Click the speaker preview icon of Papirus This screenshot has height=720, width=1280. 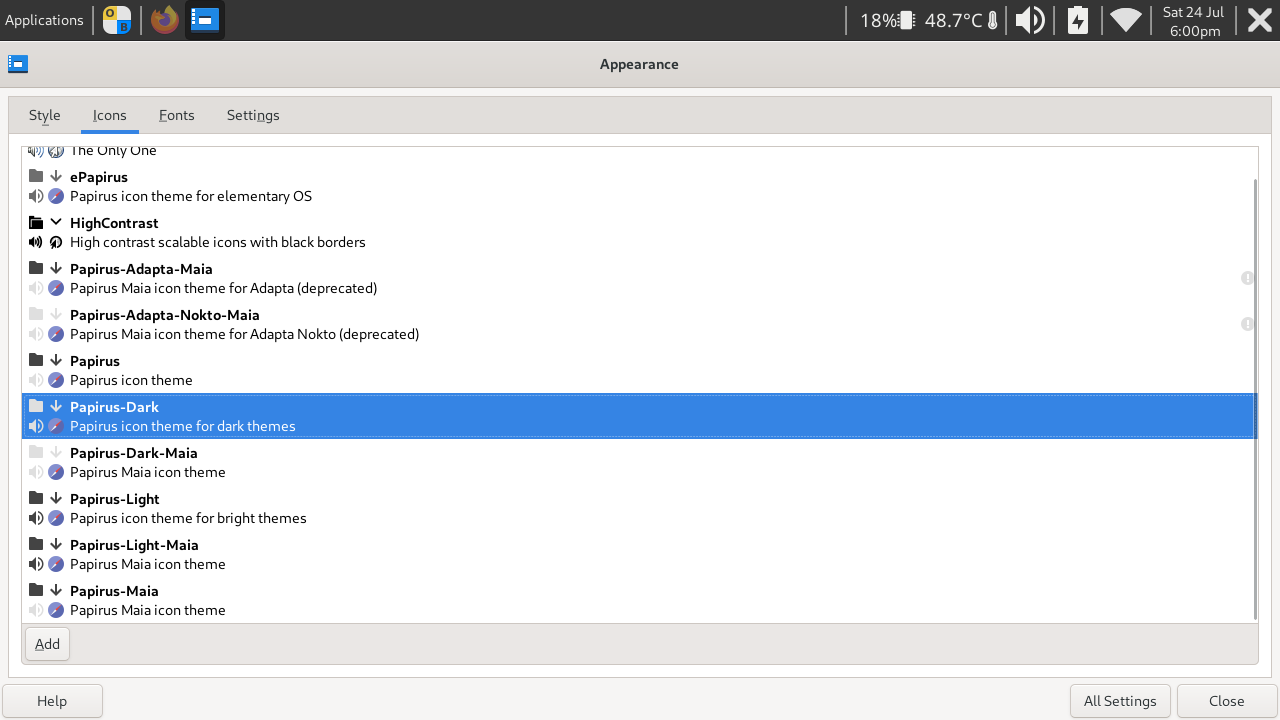pyautogui.click(x=36, y=380)
